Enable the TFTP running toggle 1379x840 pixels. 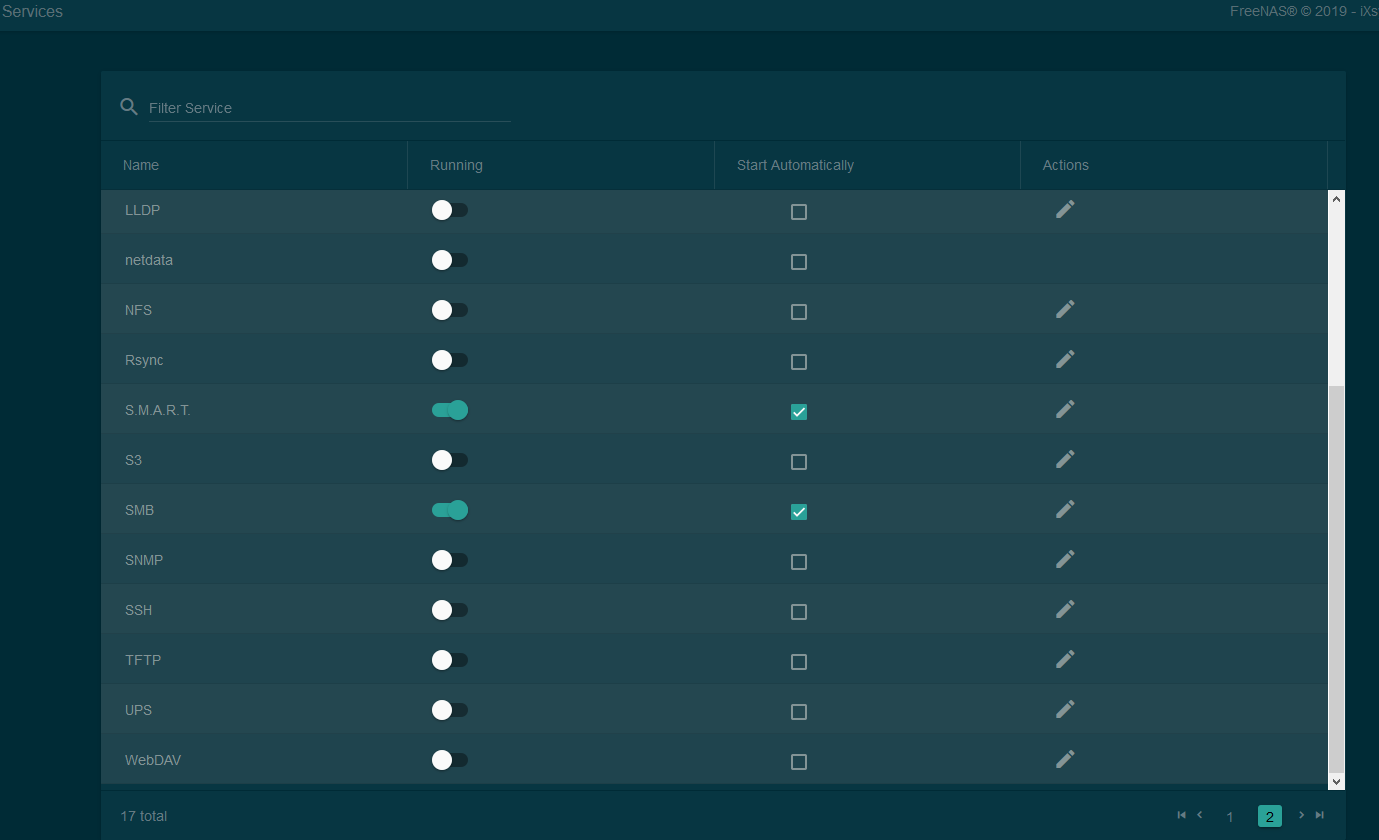pos(450,660)
